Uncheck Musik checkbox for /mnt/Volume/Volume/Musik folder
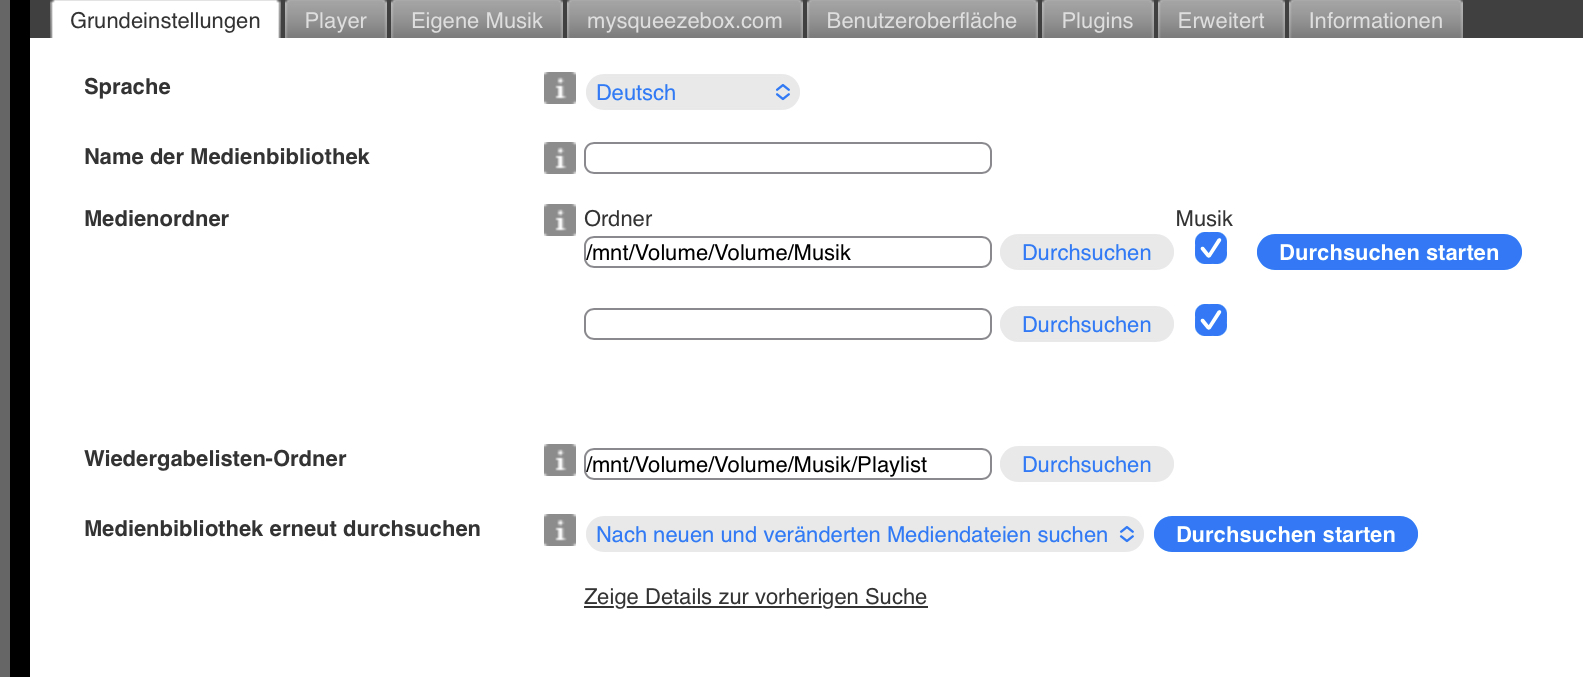The height and width of the screenshot is (677, 1583). pos(1211,248)
